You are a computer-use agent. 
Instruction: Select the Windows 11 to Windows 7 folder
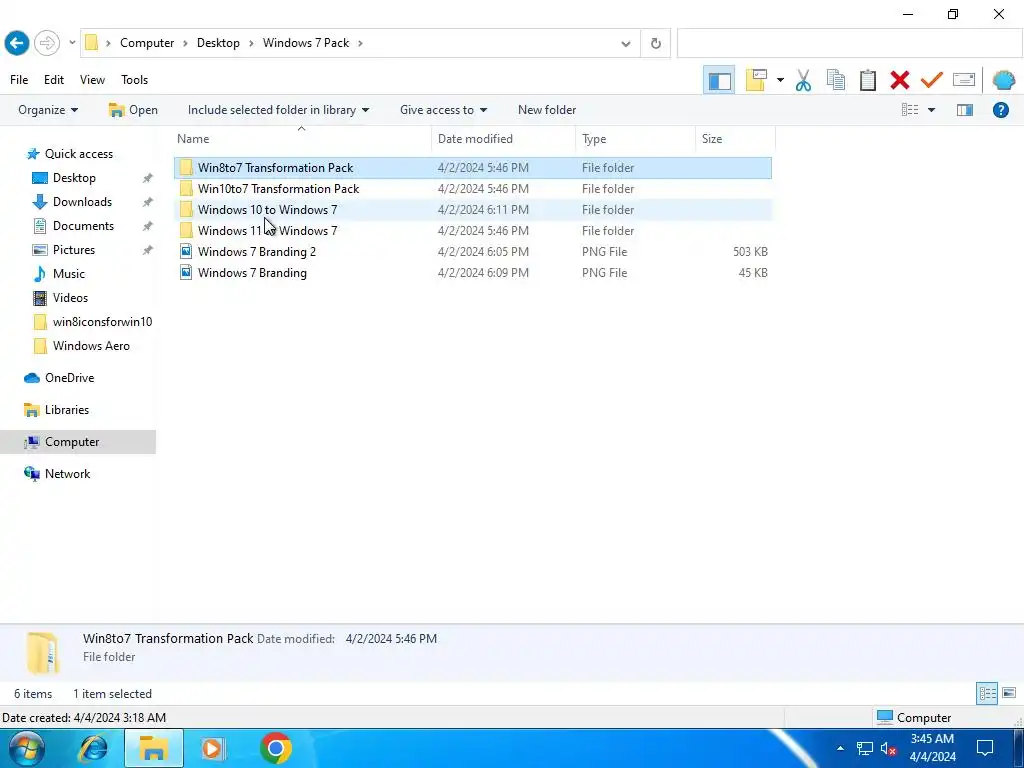click(x=473, y=231)
